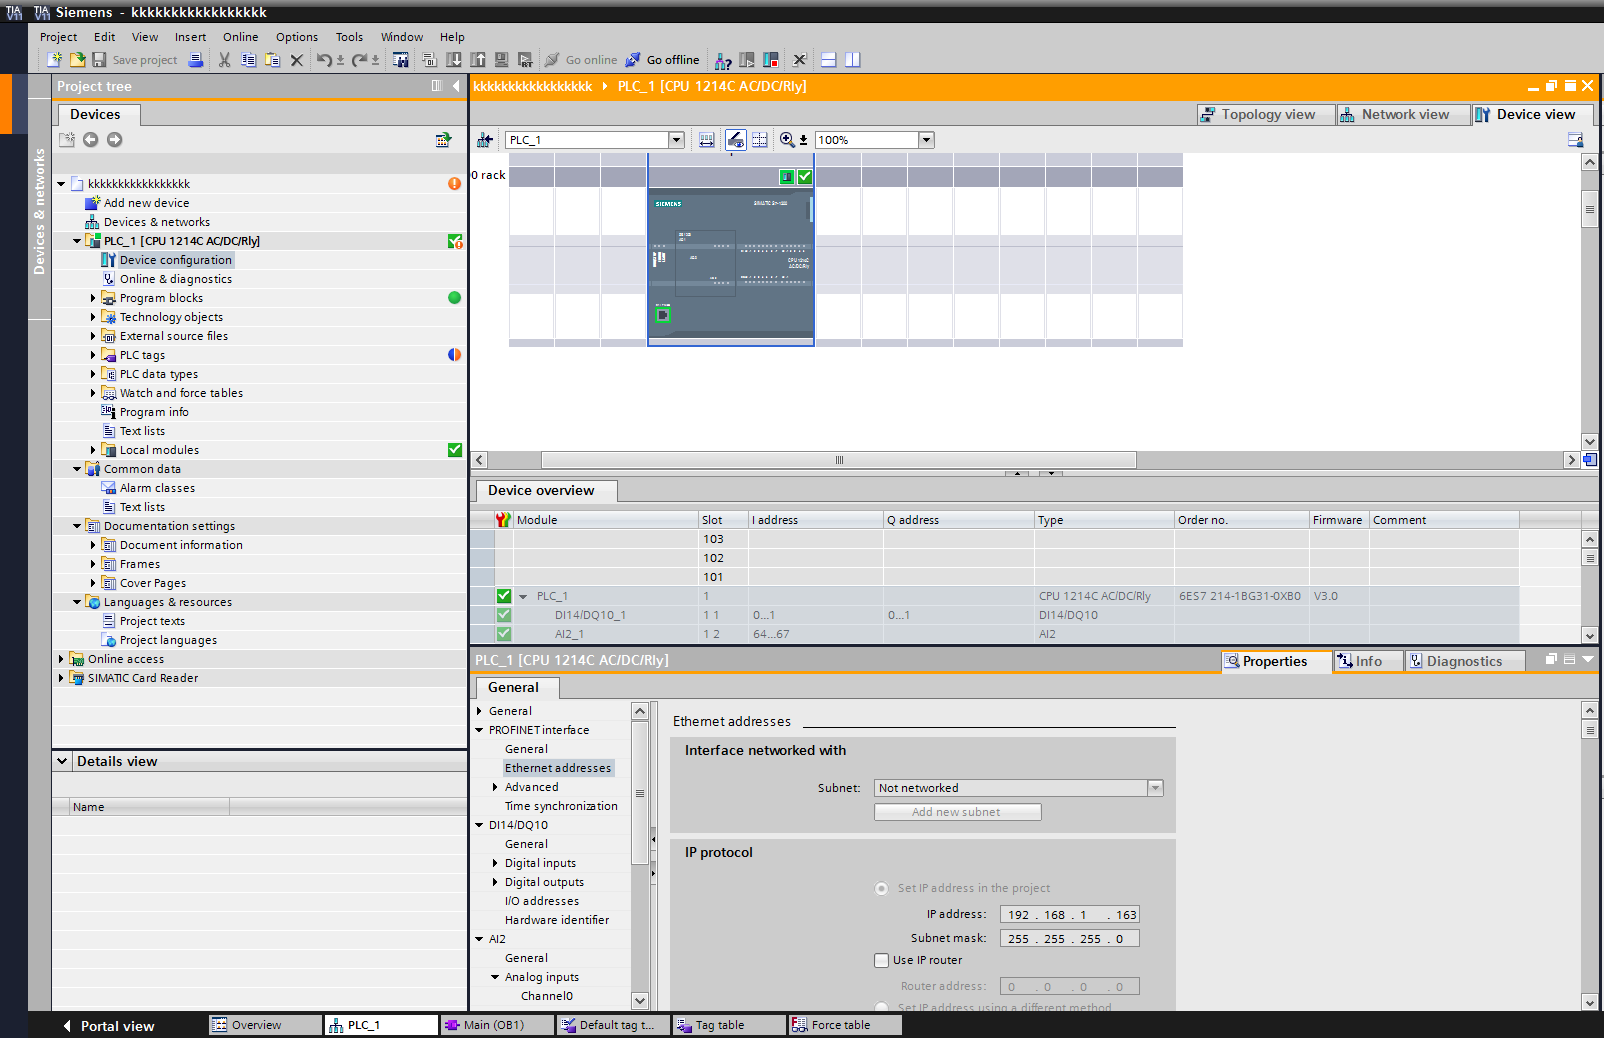Viewport: 1604px width, 1038px height.
Task: Click the Delete X toolbar icon
Action: [297, 60]
